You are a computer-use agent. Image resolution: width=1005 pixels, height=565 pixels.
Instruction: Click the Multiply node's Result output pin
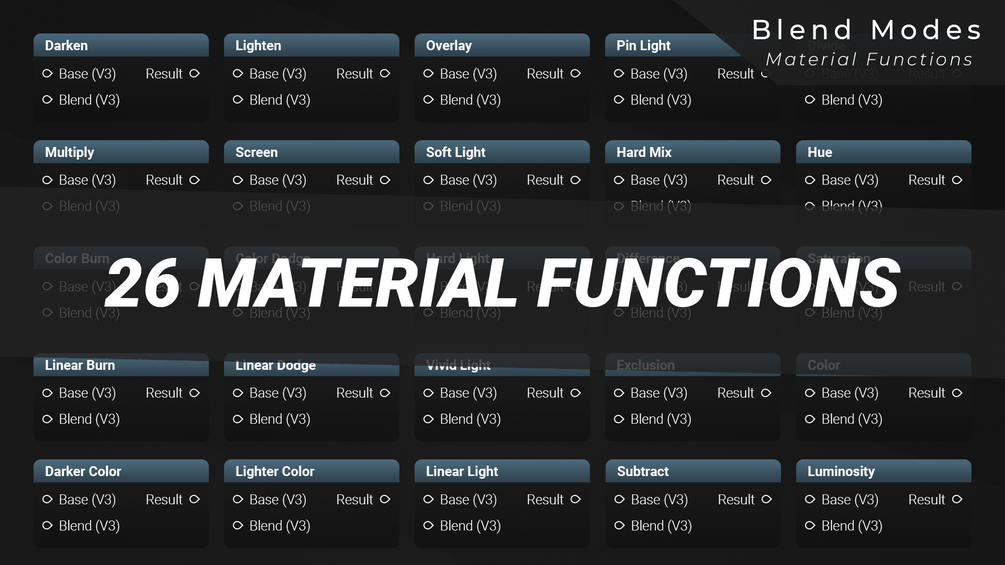point(194,180)
